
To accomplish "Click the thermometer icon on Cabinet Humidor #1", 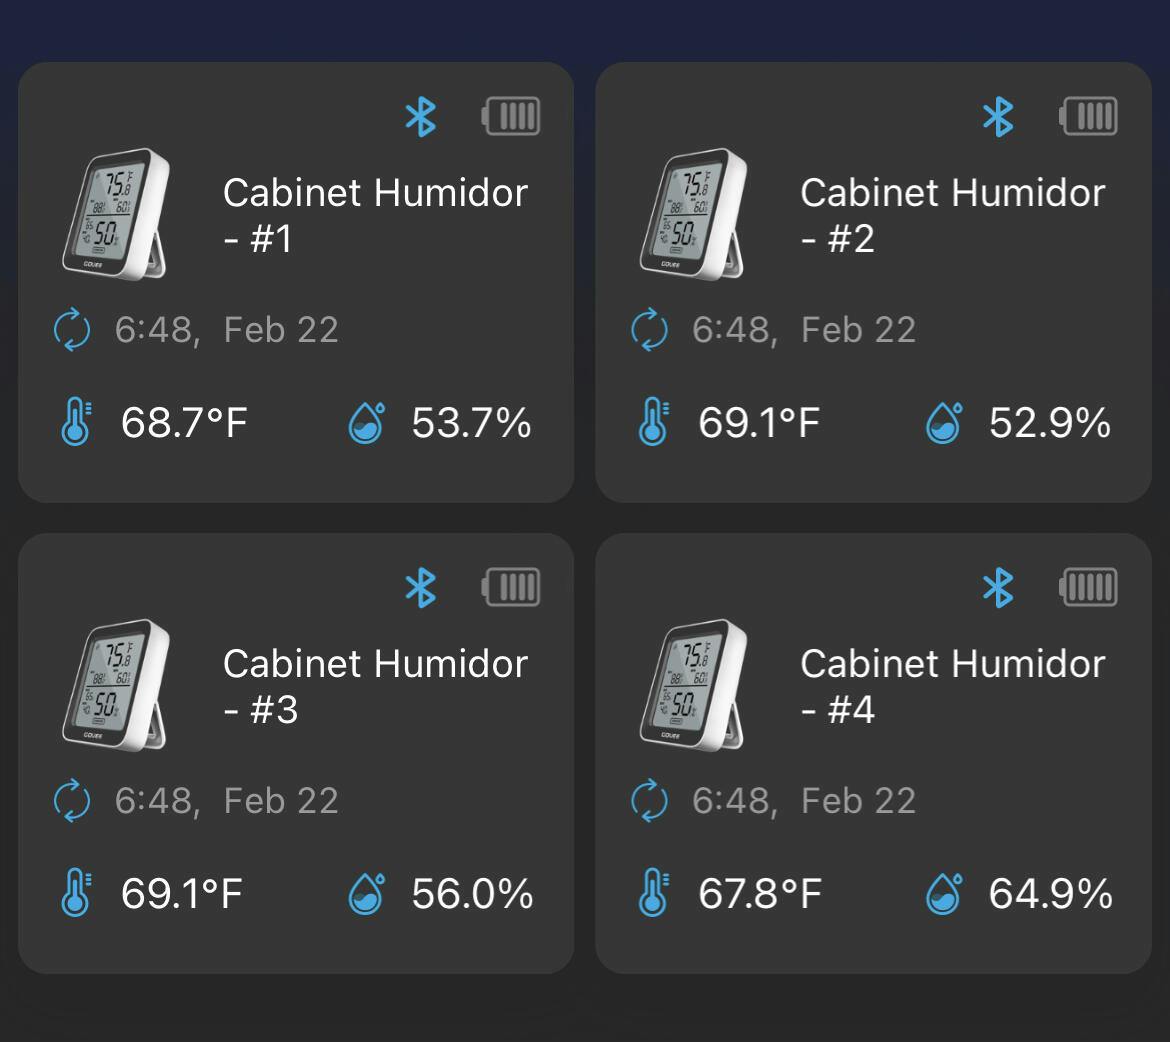I will 75,422.
